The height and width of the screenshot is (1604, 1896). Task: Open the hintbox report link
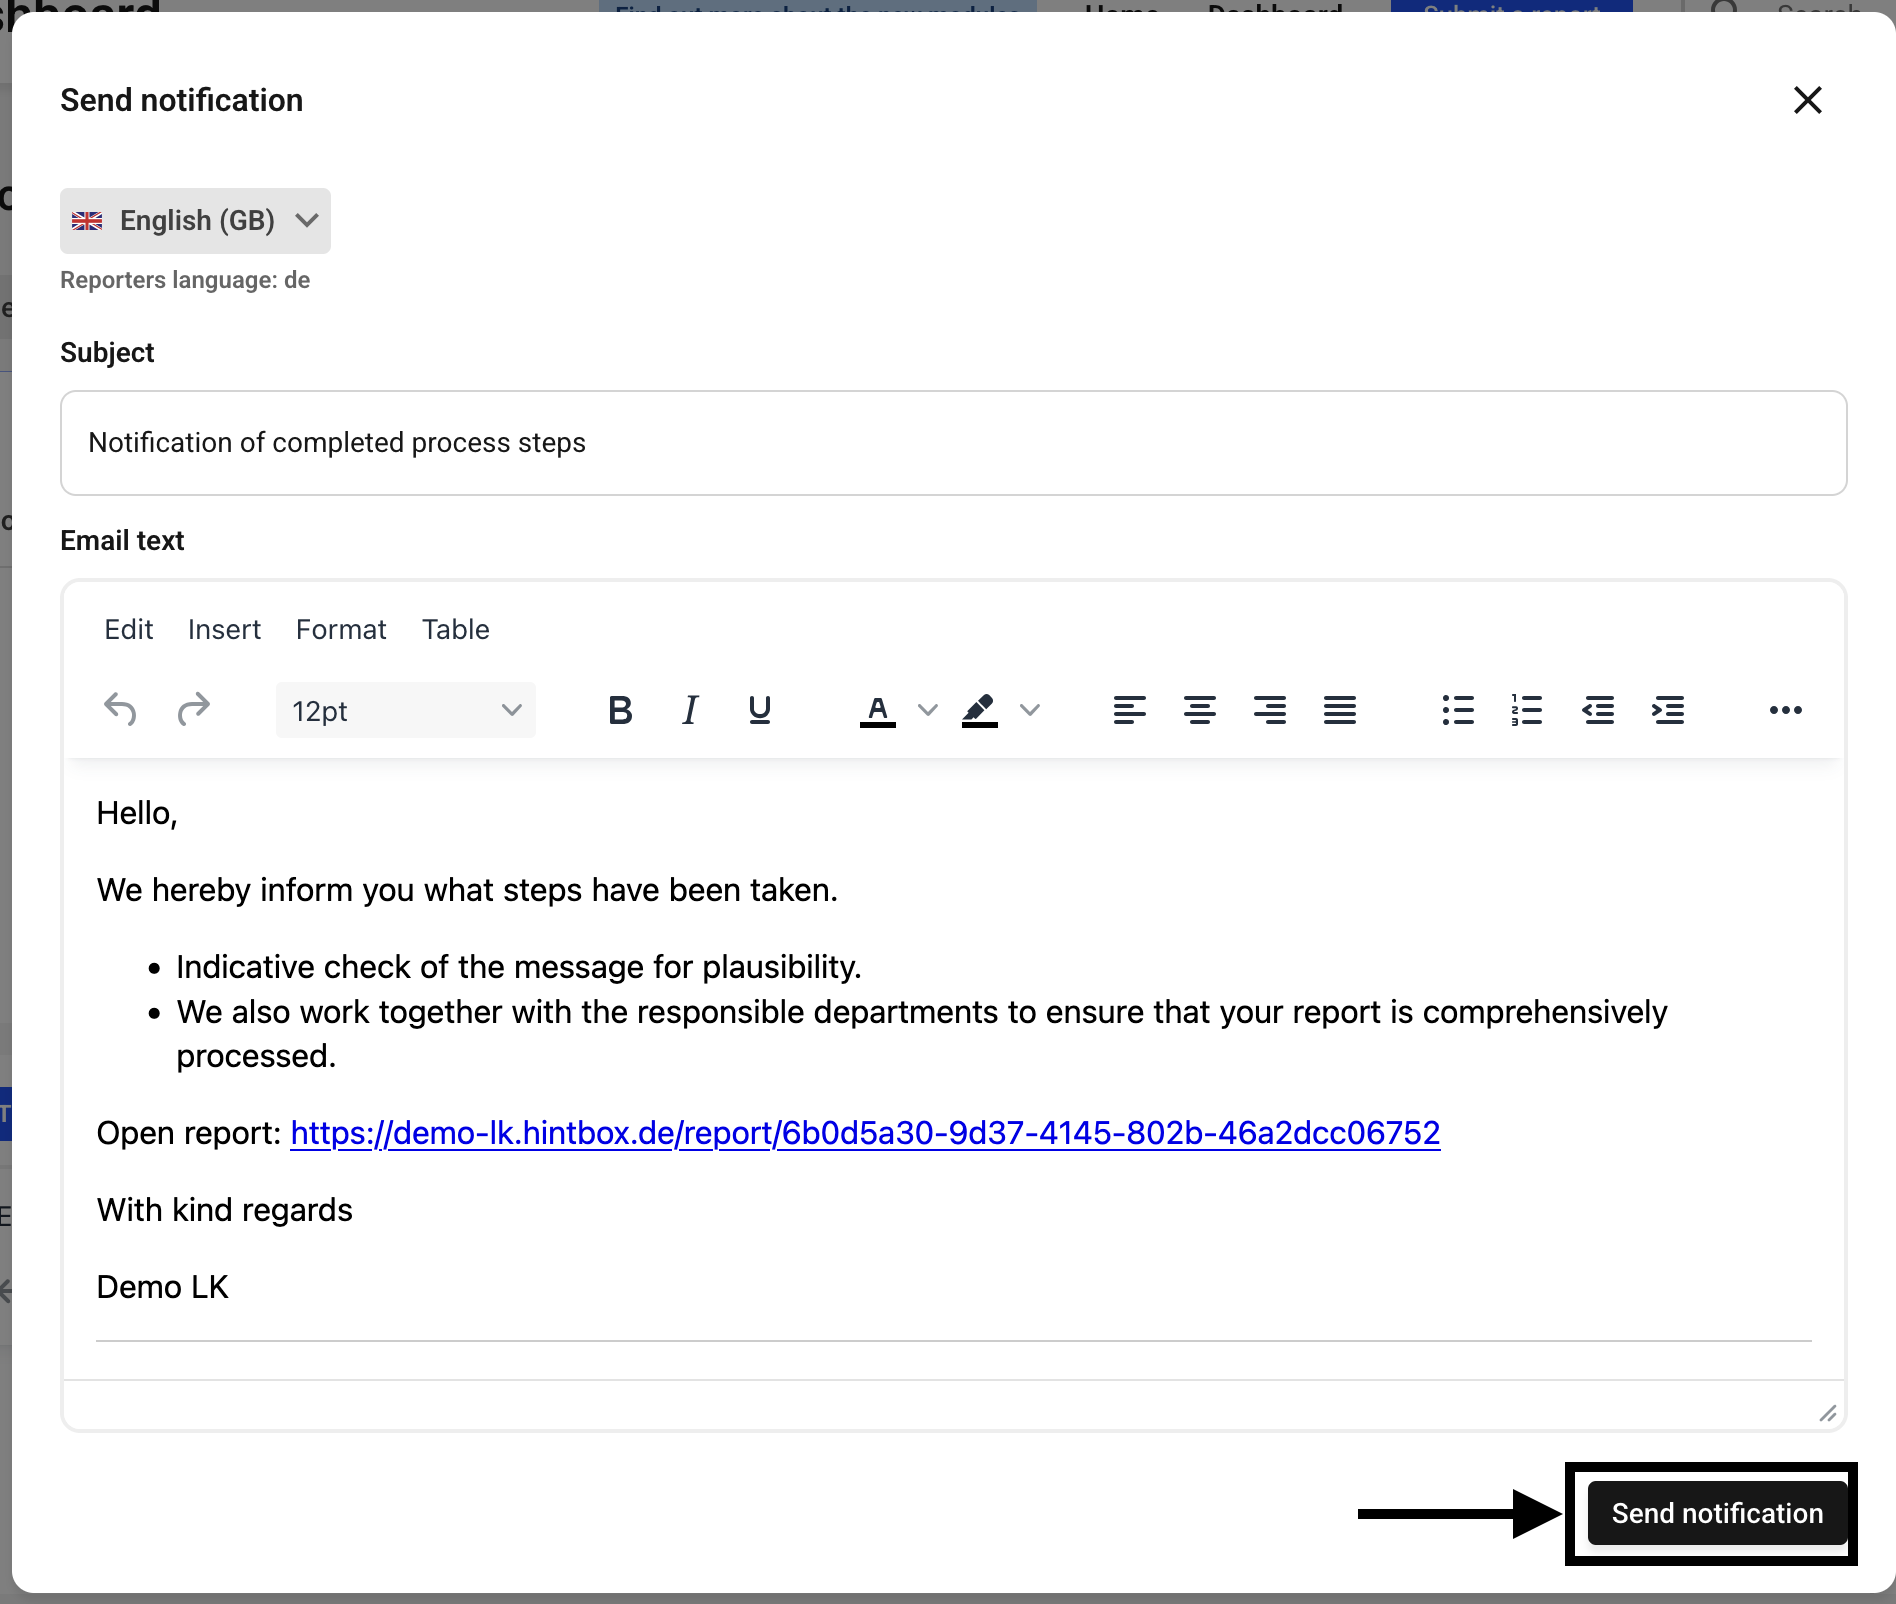click(865, 1133)
